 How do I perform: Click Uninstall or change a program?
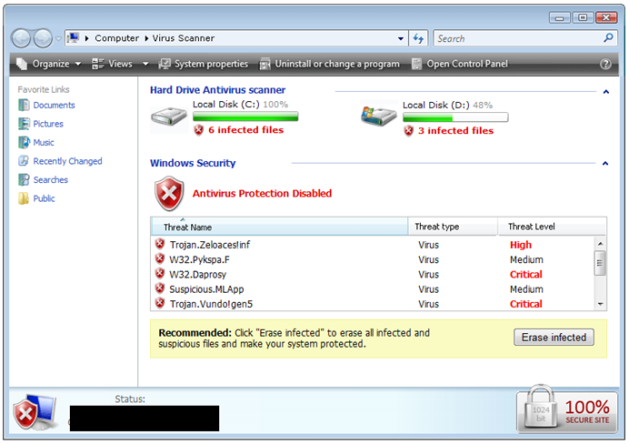click(330, 64)
